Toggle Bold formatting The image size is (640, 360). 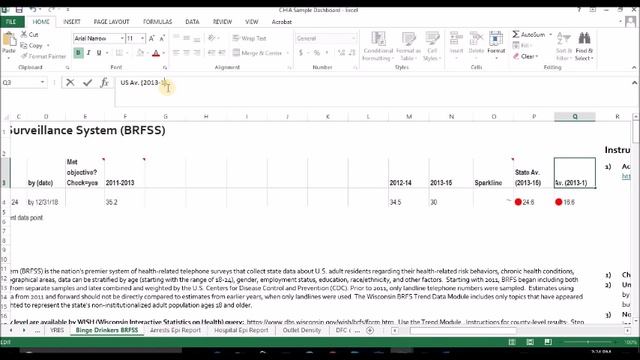pyautogui.click(x=78, y=53)
